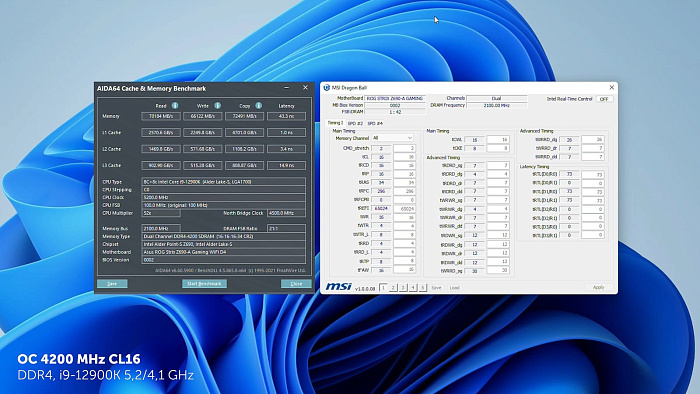Click the editable tWRRD_sg value field
Image resolution: width=700 pixels, height=394 pixels.
(x=498, y=270)
